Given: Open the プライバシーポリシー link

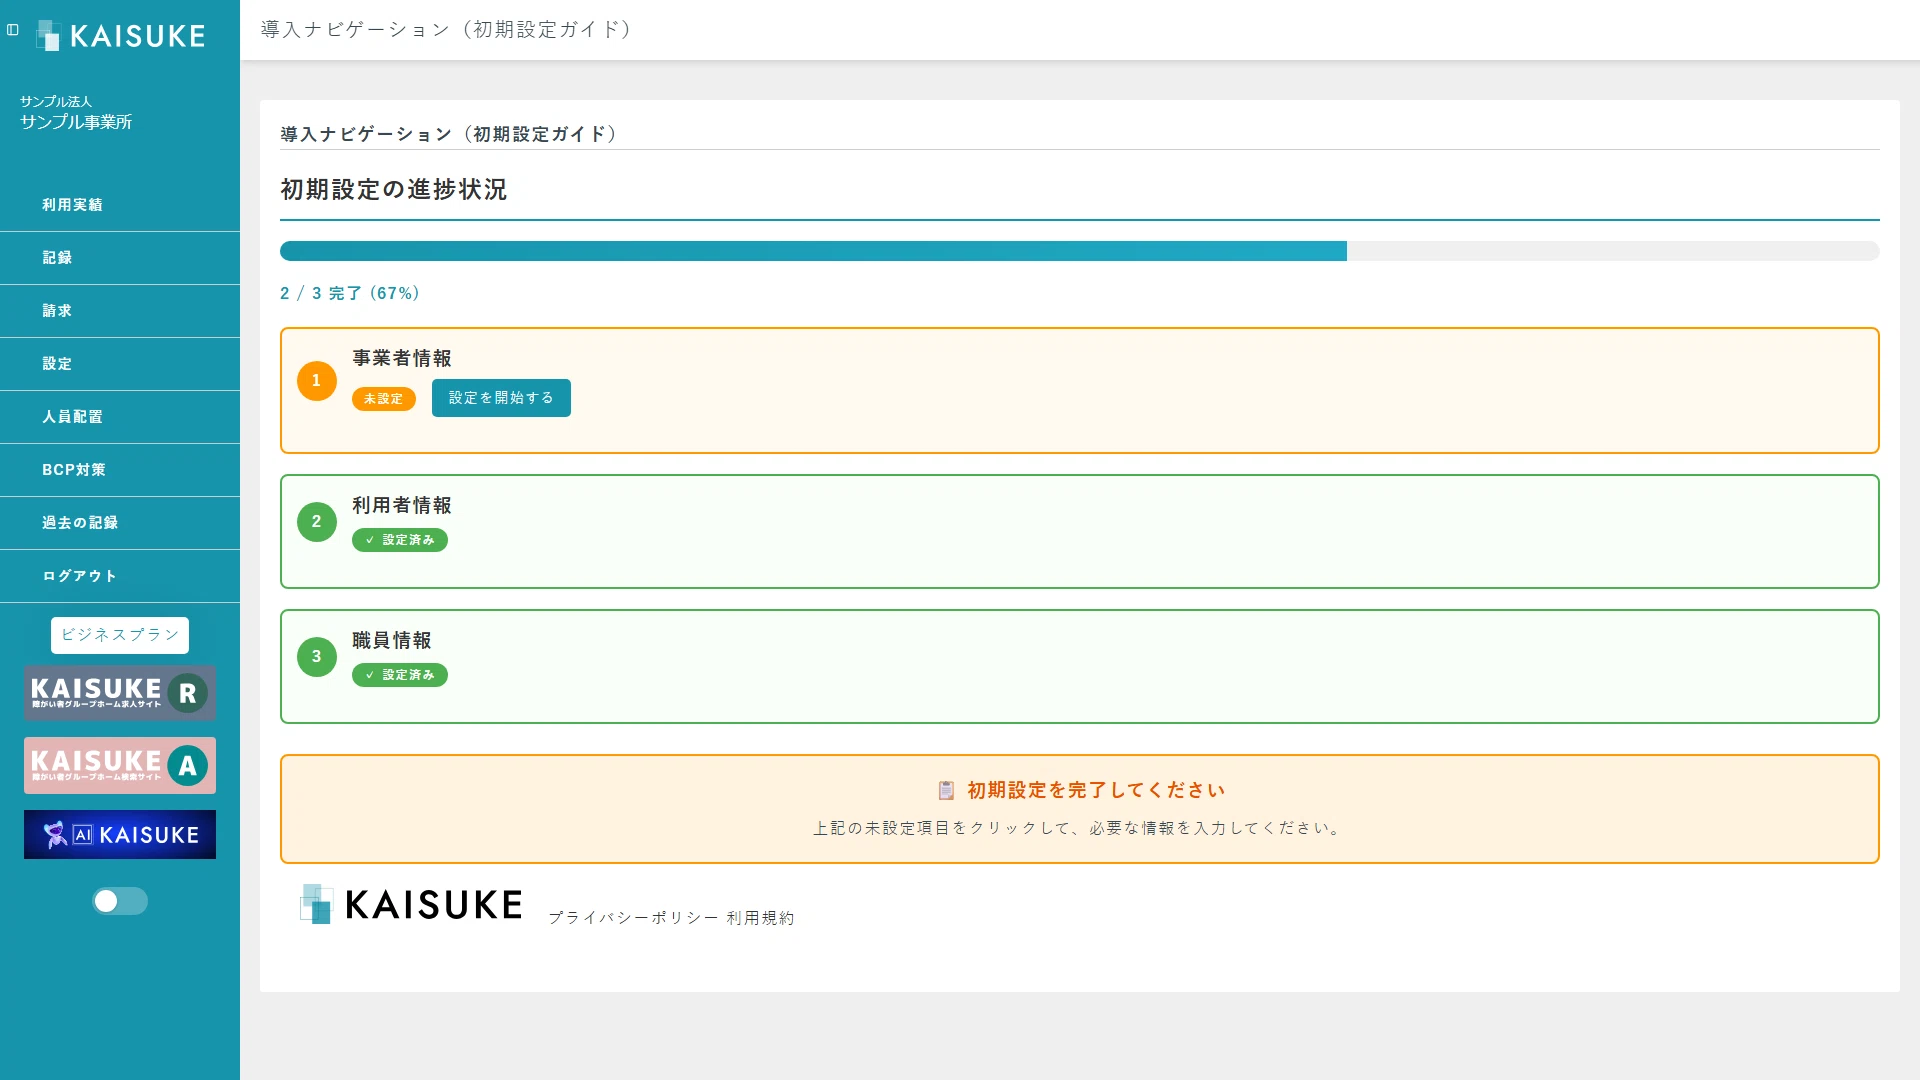Looking at the screenshot, I should click(x=633, y=918).
